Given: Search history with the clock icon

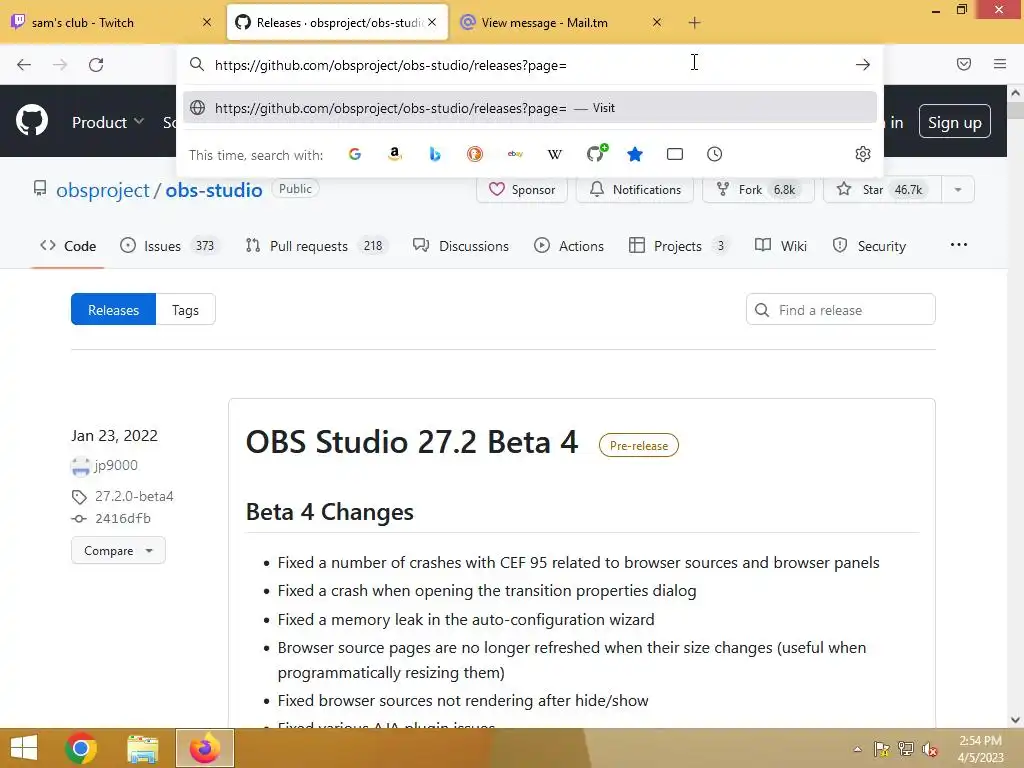Looking at the screenshot, I should click(x=714, y=154).
